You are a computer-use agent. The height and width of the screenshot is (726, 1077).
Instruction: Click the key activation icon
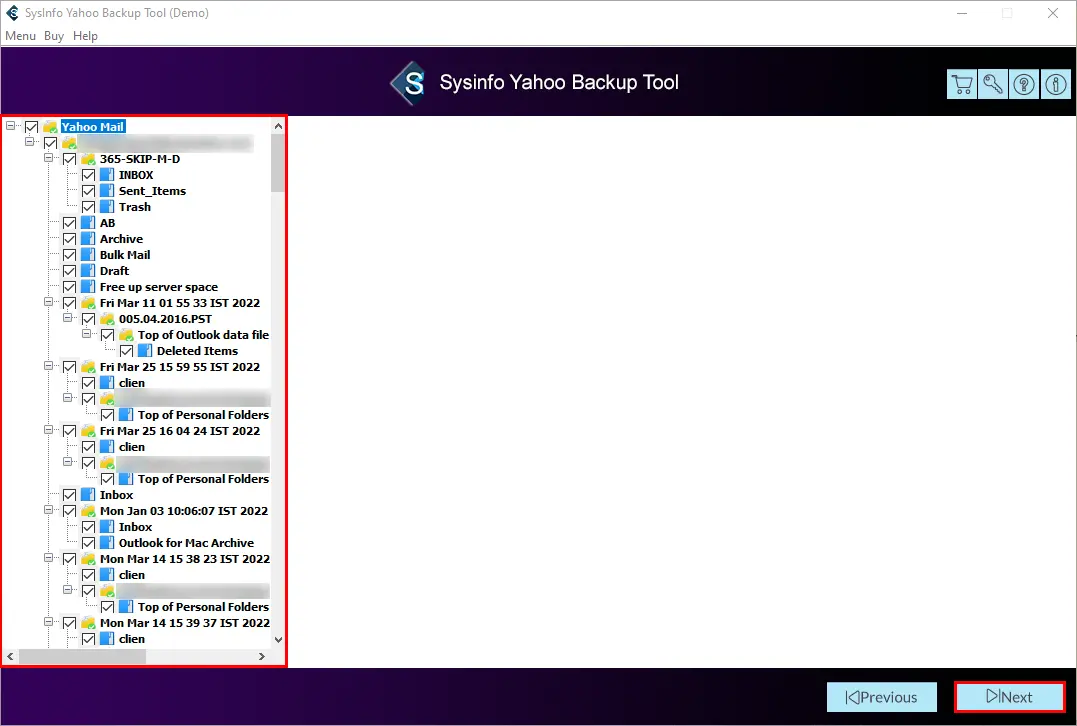[x=993, y=84]
